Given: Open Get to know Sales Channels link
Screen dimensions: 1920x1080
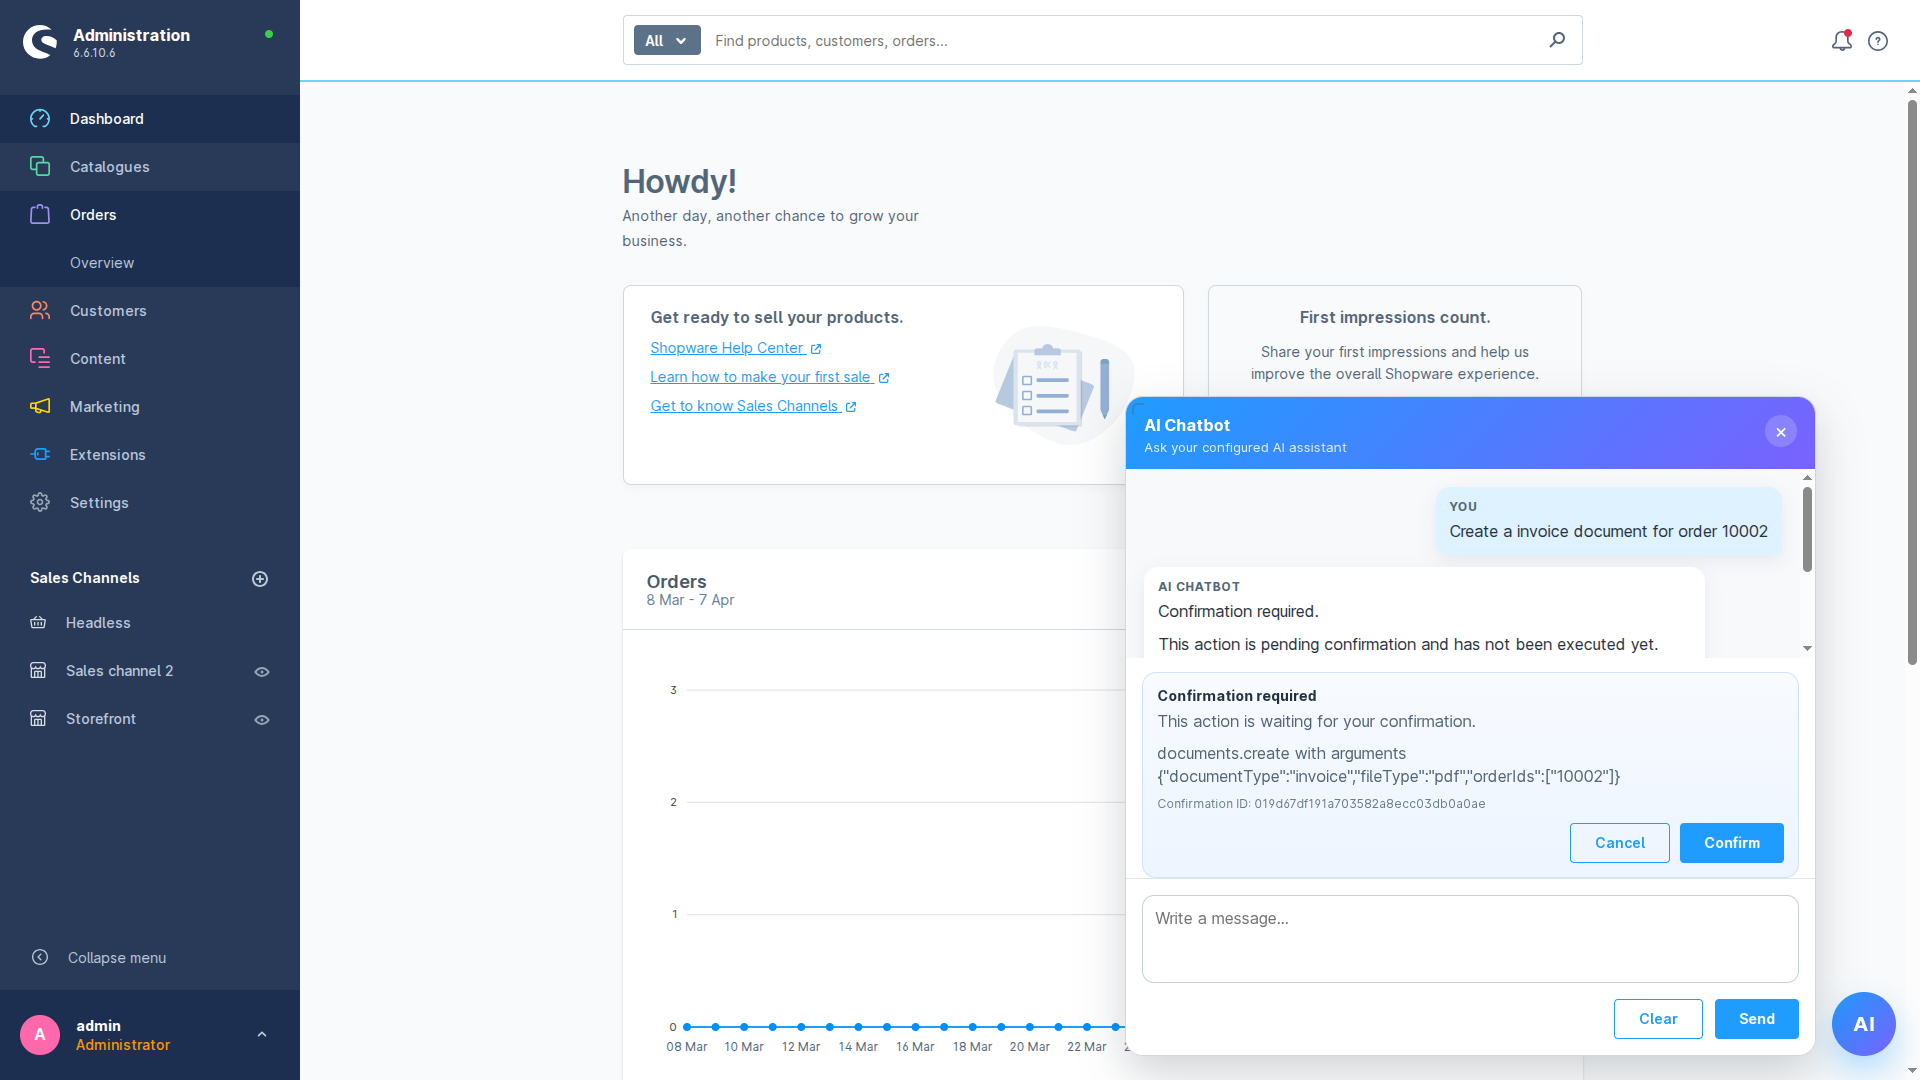Looking at the screenshot, I should [x=744, y=406].
